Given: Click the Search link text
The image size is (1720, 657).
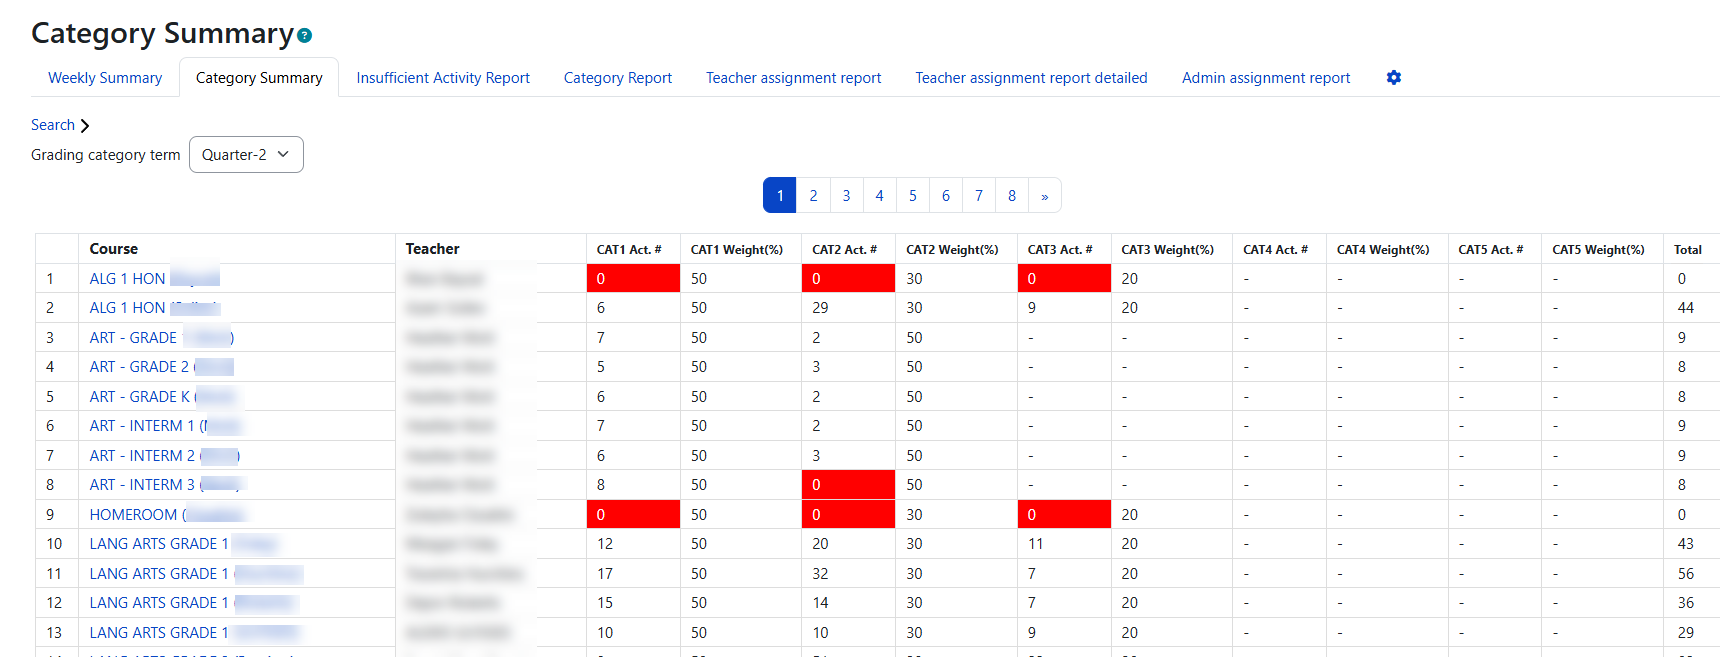Looking at the screenshot, I should pos(53,125).
